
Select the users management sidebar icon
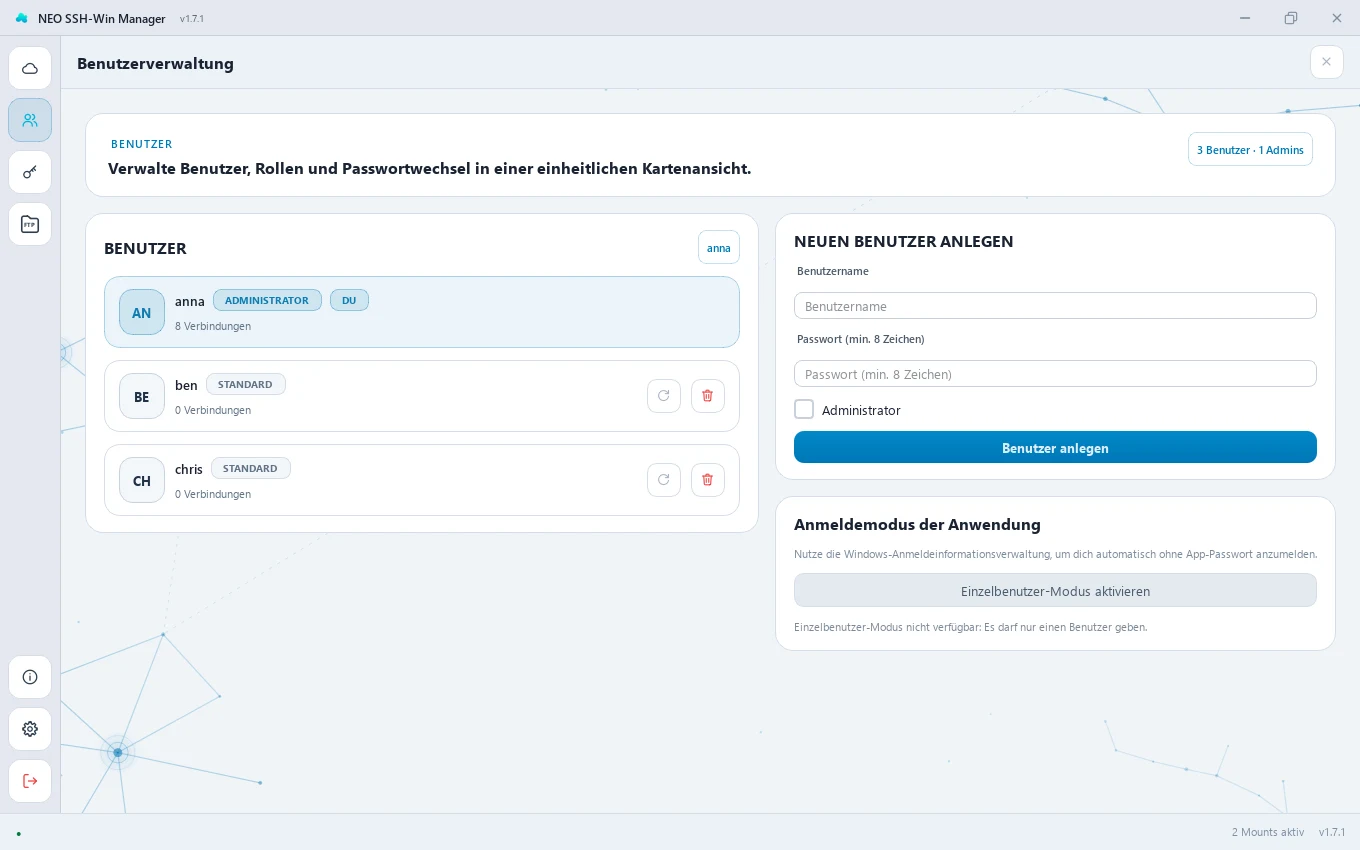coord(30,120)
